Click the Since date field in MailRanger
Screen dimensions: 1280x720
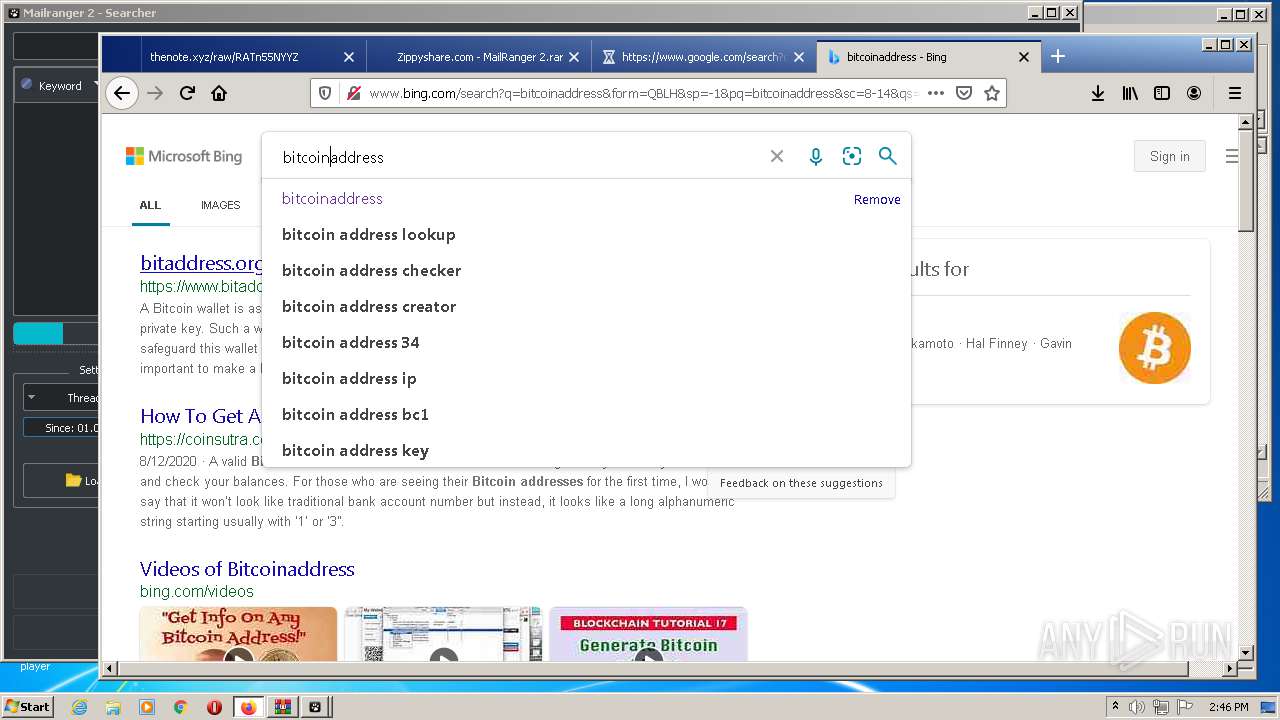pos(60,428)
